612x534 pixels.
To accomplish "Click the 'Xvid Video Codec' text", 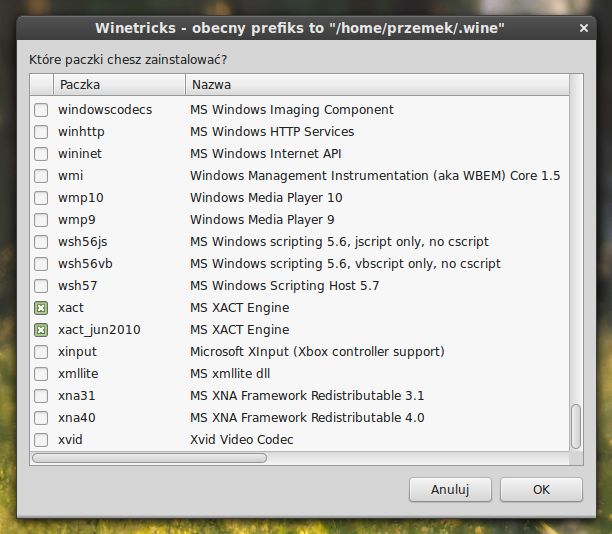I will point(242,440).
